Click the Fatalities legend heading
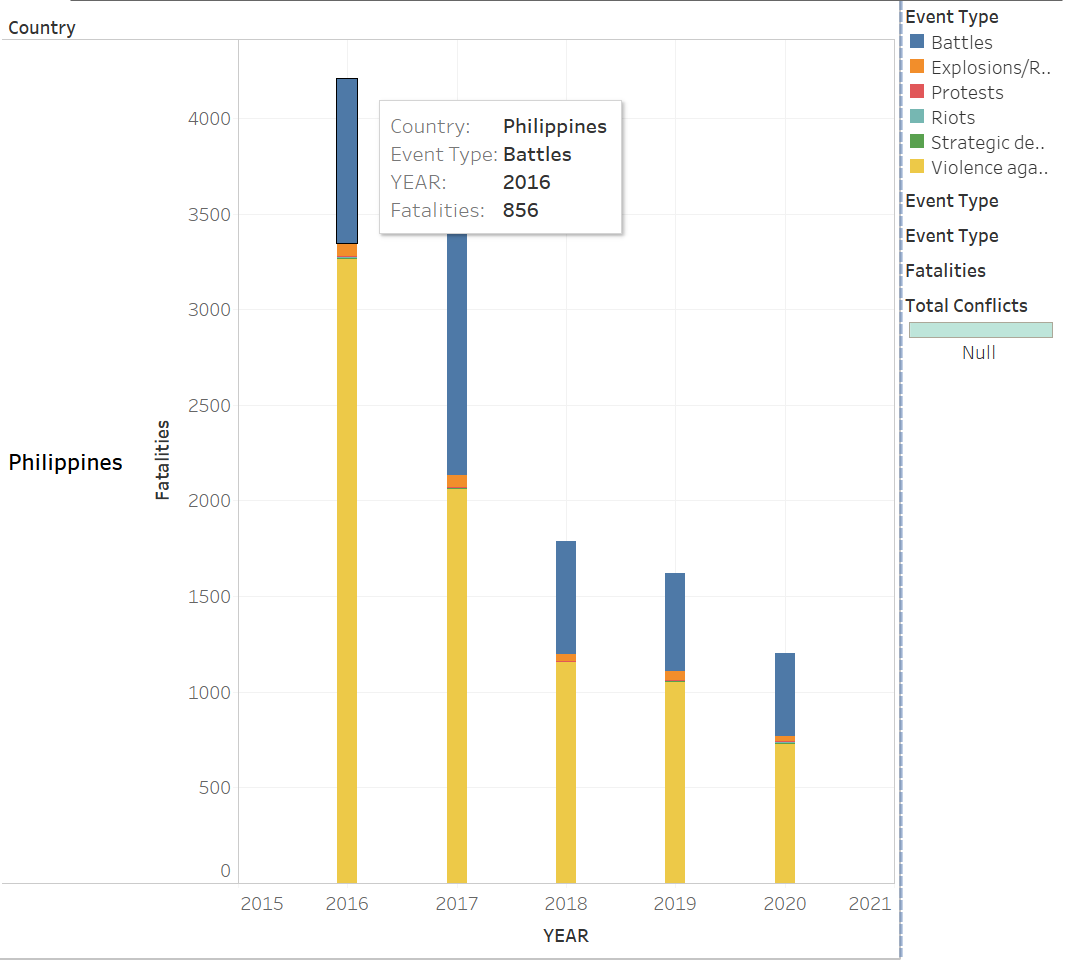1066x961 pixels. [945, 271]
